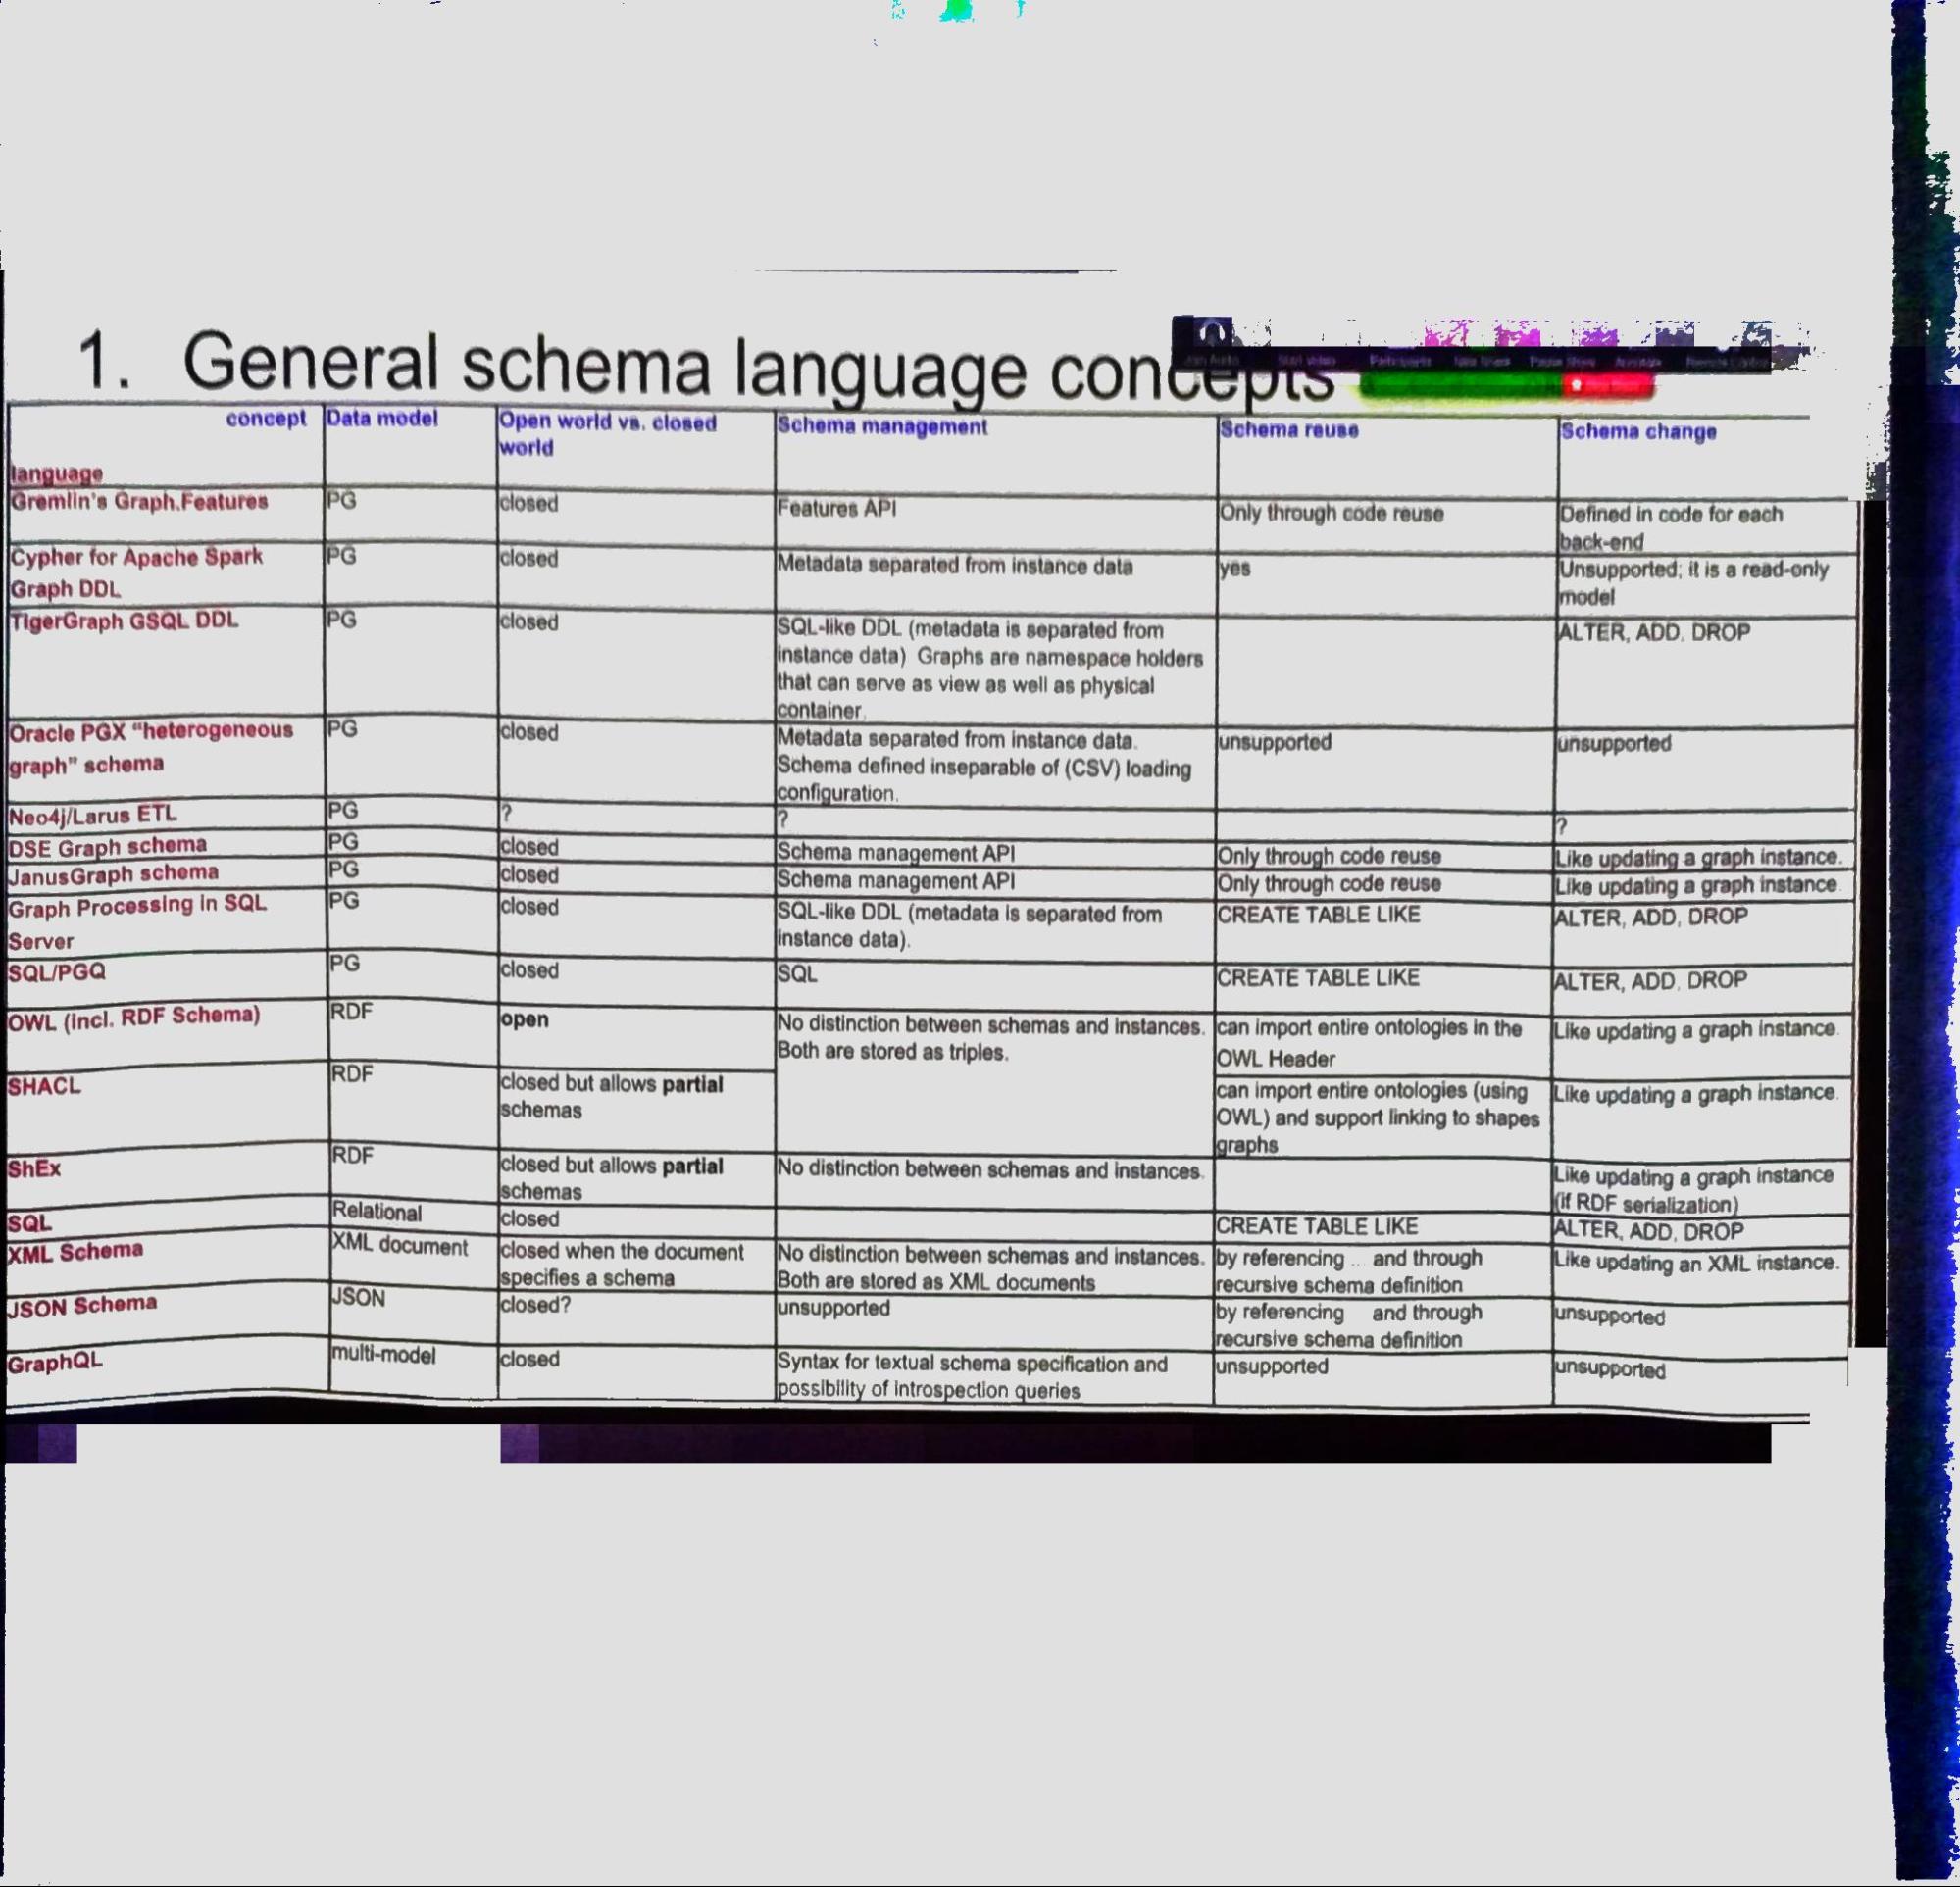The image size is (1960, 1887).
Task: Click the Schema change column header
Action: 1638,432
